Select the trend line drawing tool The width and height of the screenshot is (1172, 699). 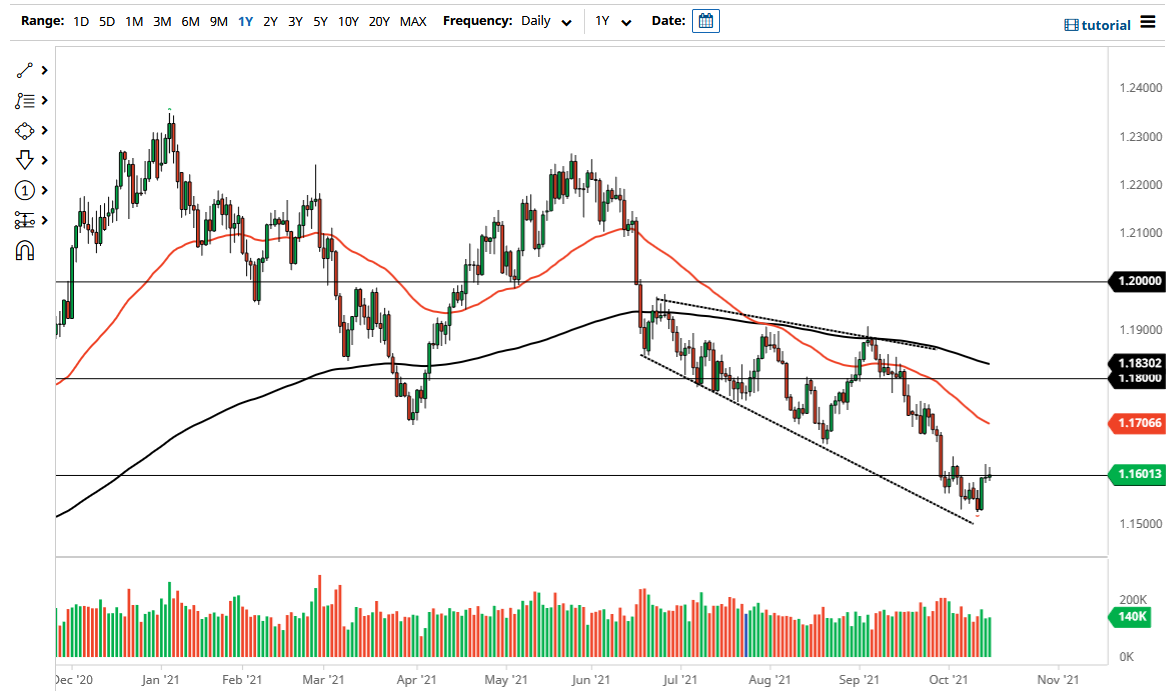pos(25,70)
